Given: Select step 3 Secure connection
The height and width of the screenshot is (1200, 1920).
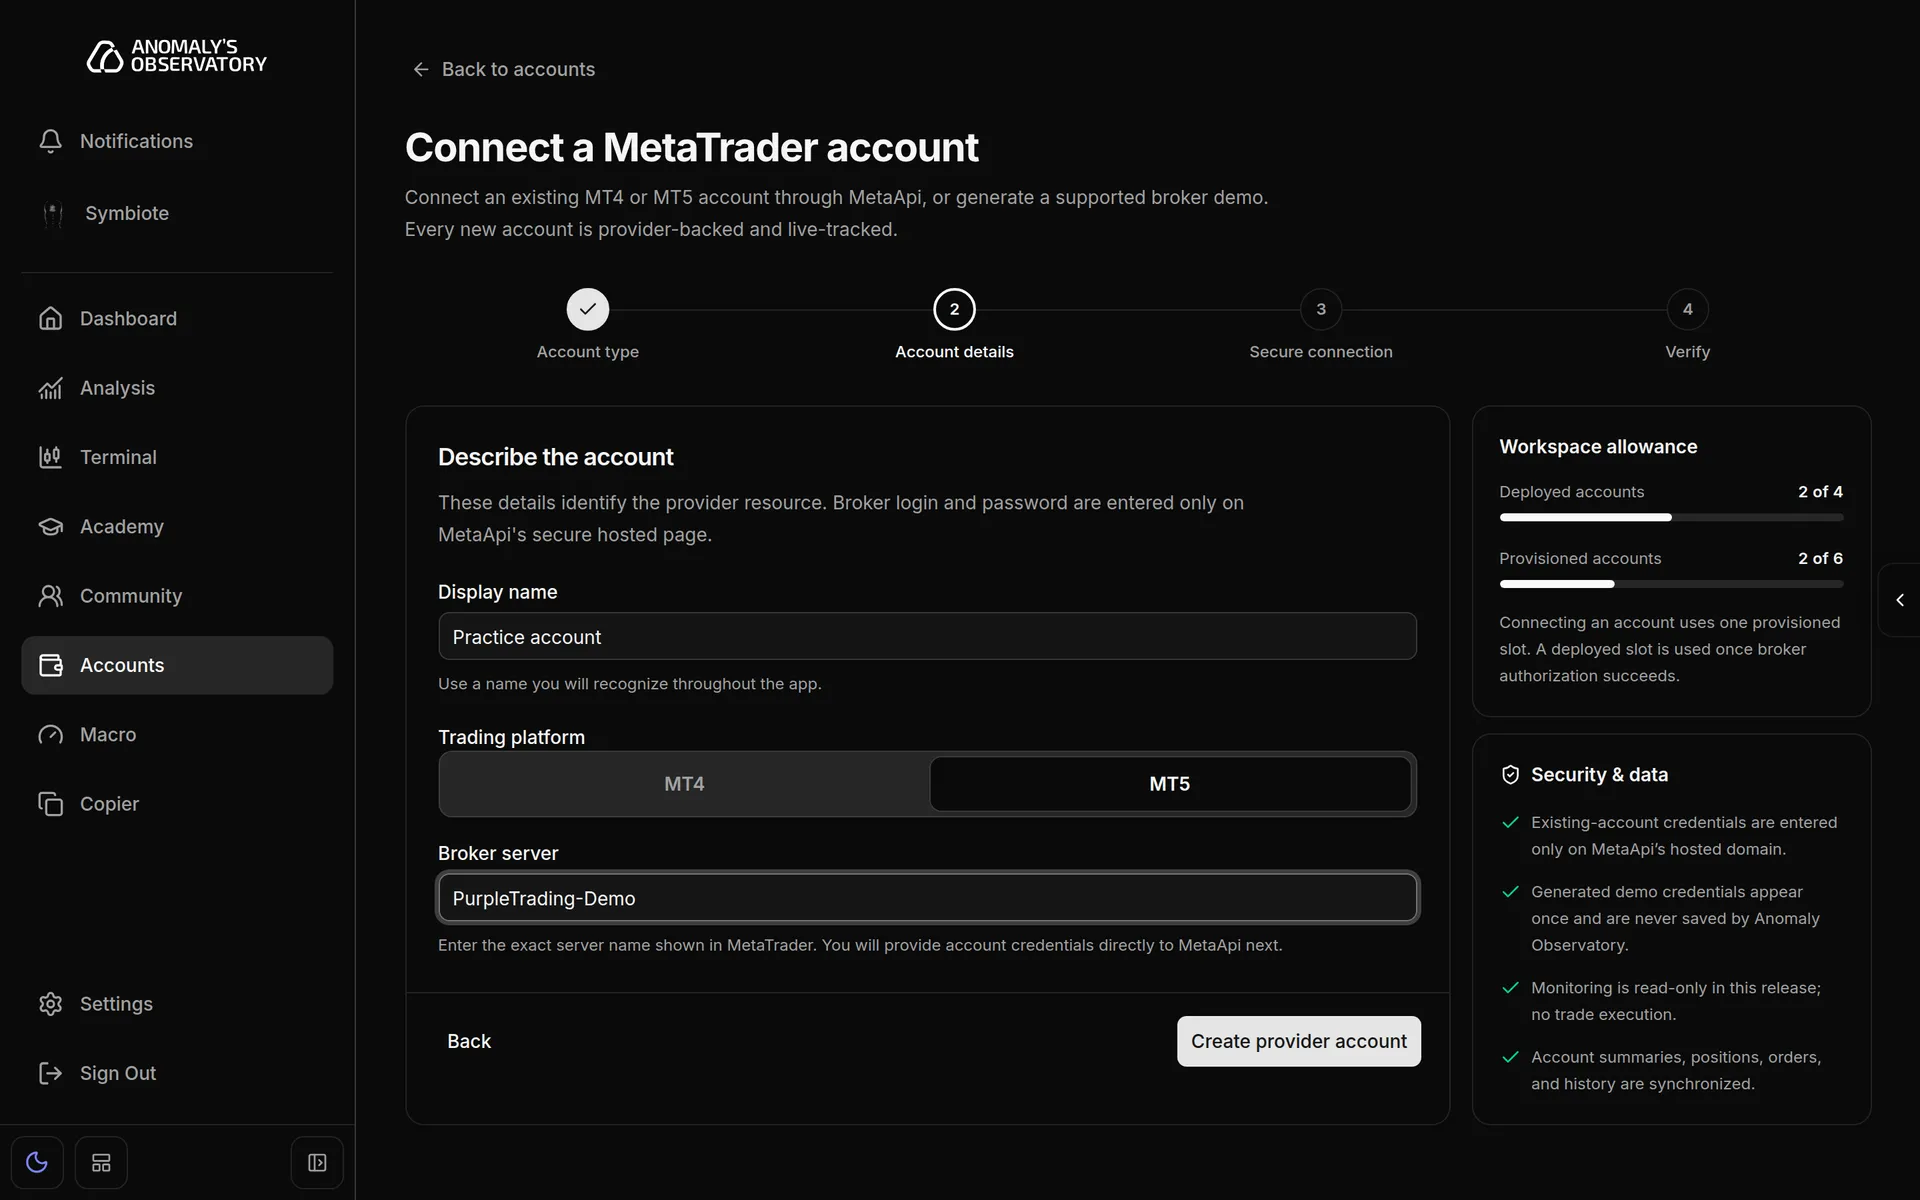Looking at the screenshot, I should pos(1321,309).
